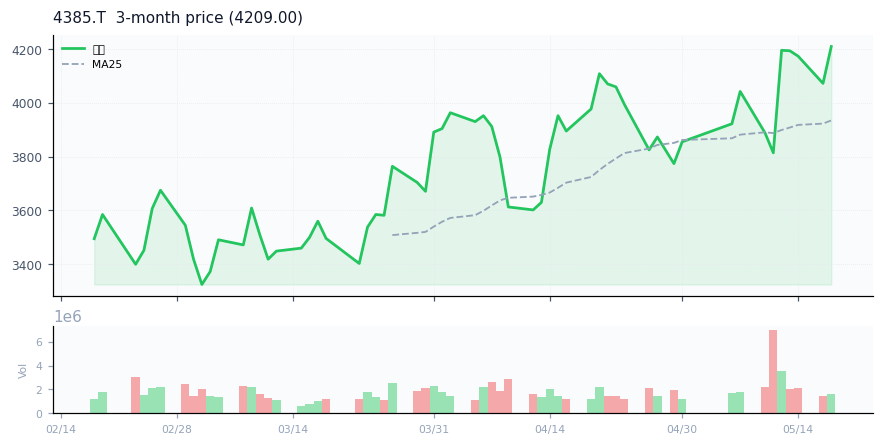Image resolution: width=883 pixels, height=445 pixels.
Task: Click the tallest red volume bar
Action: pos(773,372)
